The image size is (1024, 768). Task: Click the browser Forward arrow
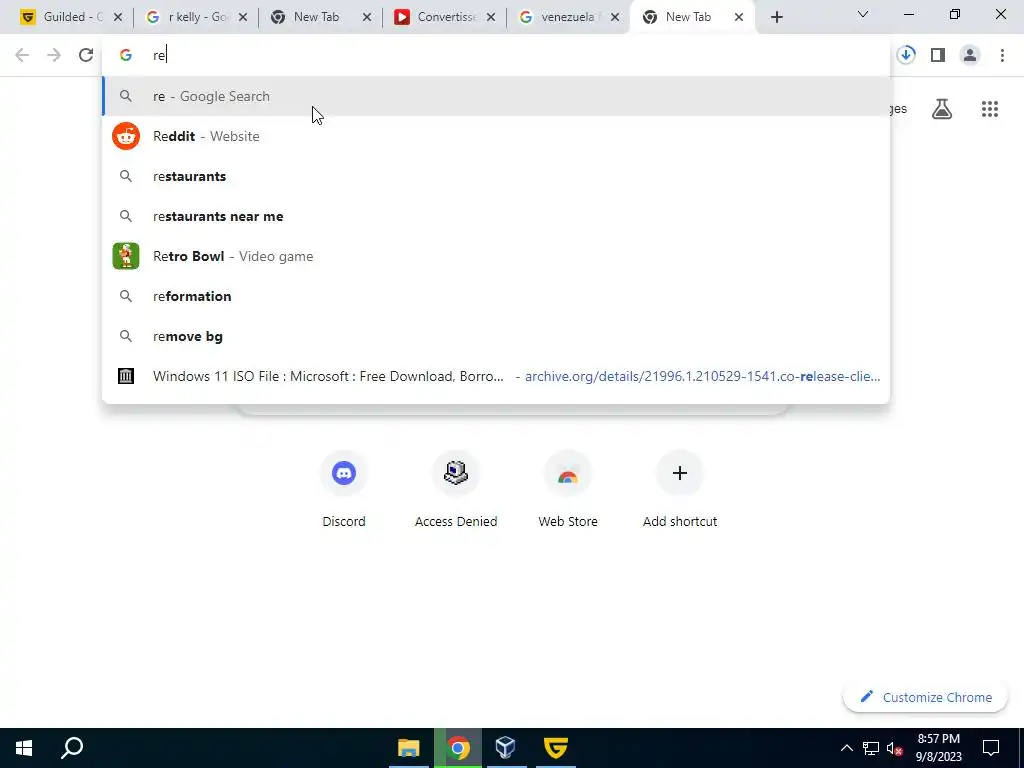tap(54, 55)
